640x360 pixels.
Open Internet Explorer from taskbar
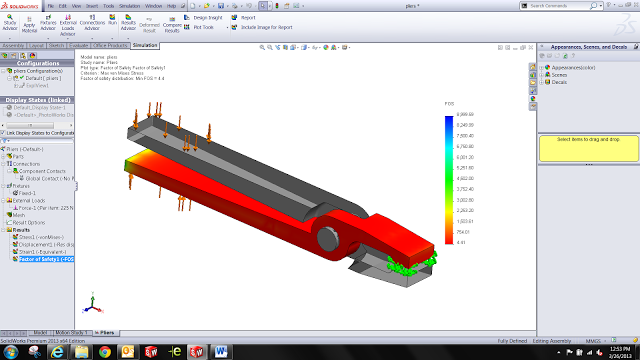(x=57, y=352)
